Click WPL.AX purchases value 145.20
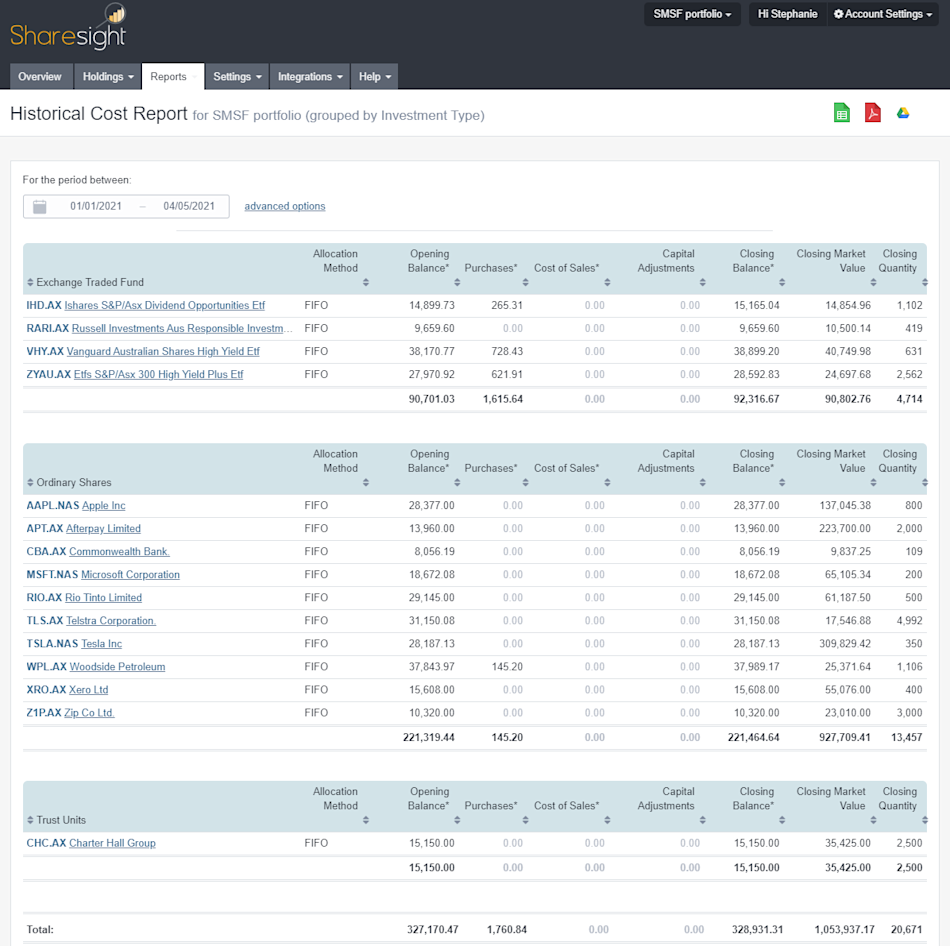 pos(507,667)
